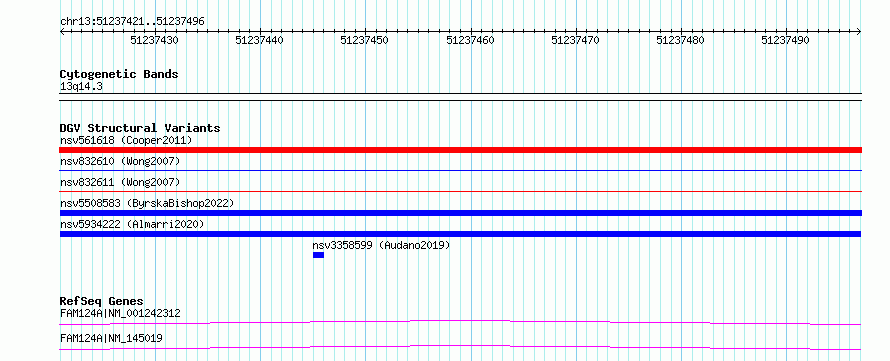Viewport: 890px width, 361px height.
Task: Click ruler position 51237440
Action: (259, 40)
